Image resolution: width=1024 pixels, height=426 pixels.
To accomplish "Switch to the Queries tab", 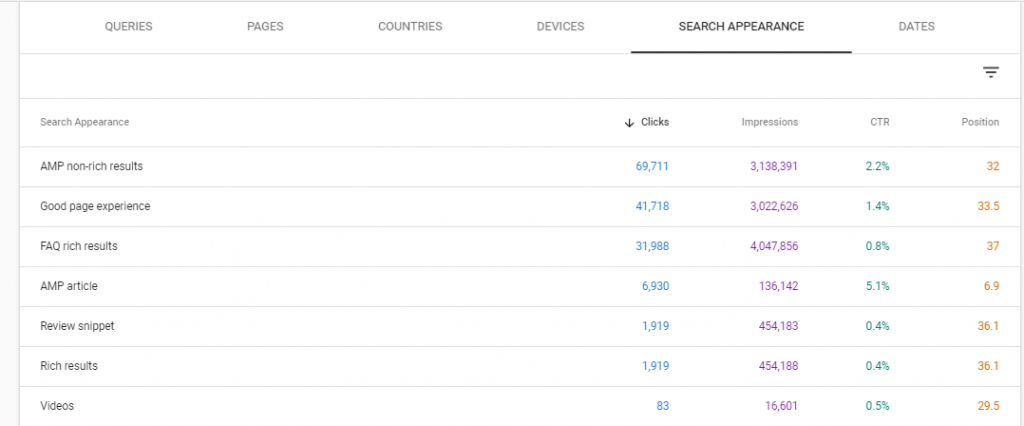I will click(129, 27).
